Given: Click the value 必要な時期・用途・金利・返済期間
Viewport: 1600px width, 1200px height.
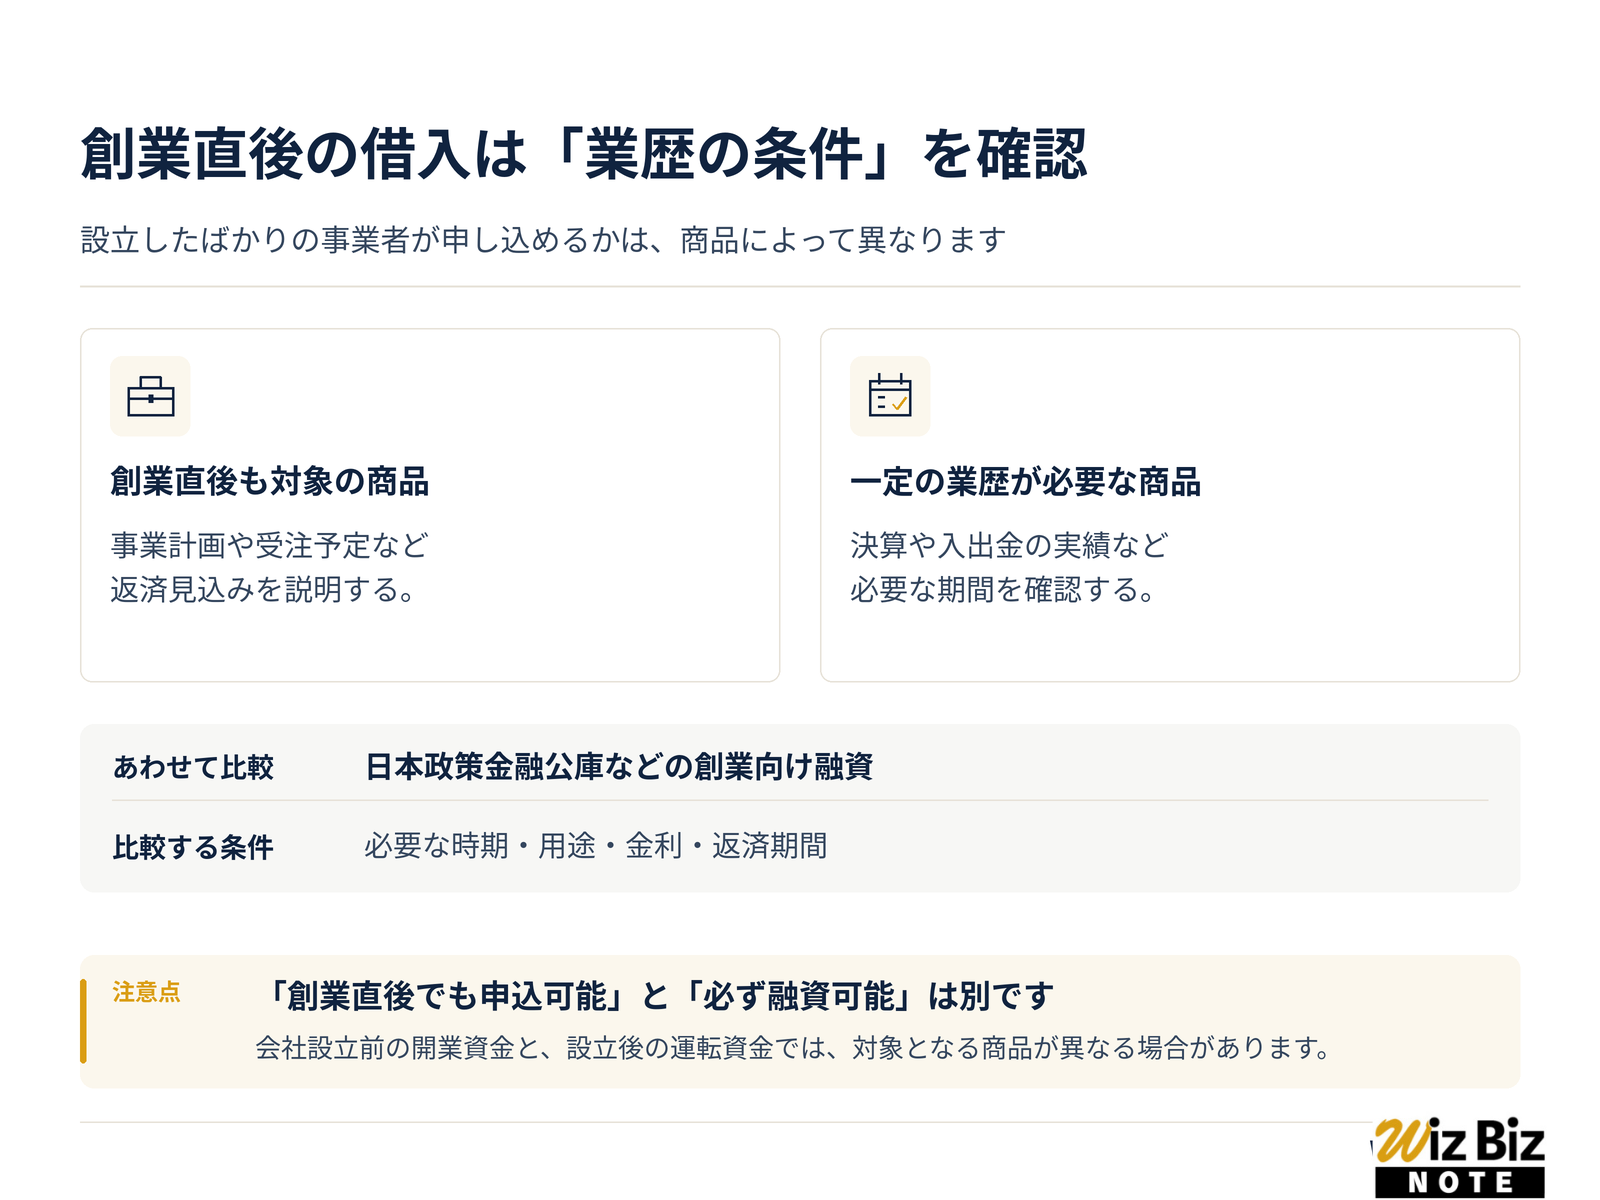Looking at the screenshot, I should coord(595,846).
